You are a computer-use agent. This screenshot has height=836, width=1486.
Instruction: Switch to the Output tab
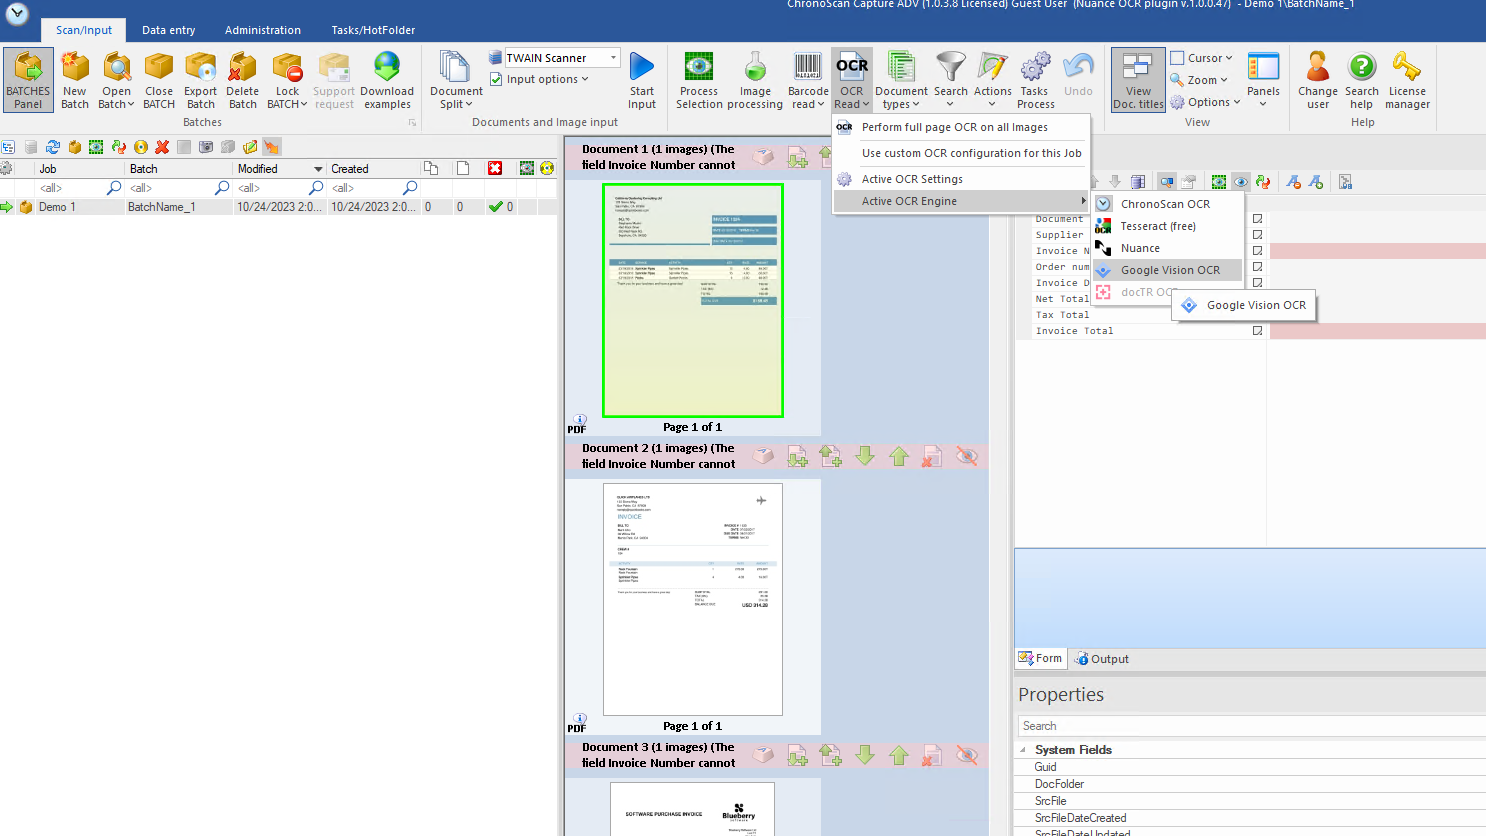point(1102,659)
